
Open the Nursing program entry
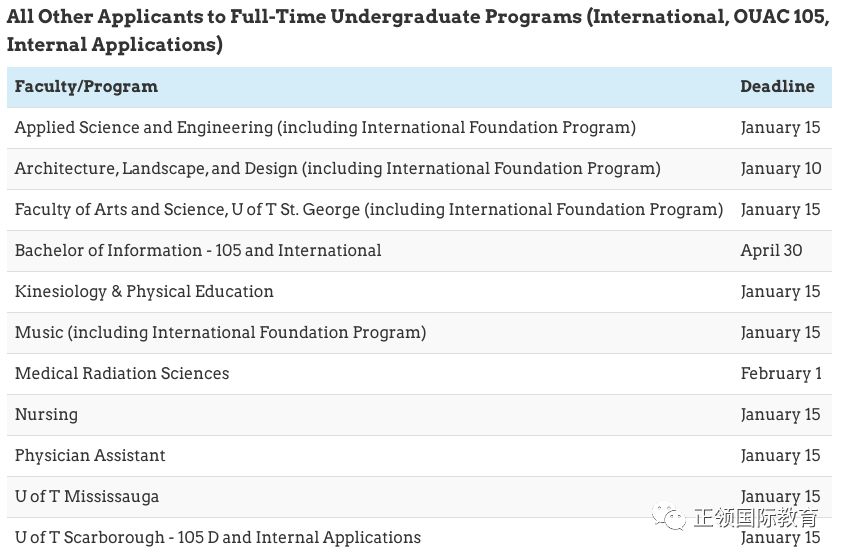[46, 415]
